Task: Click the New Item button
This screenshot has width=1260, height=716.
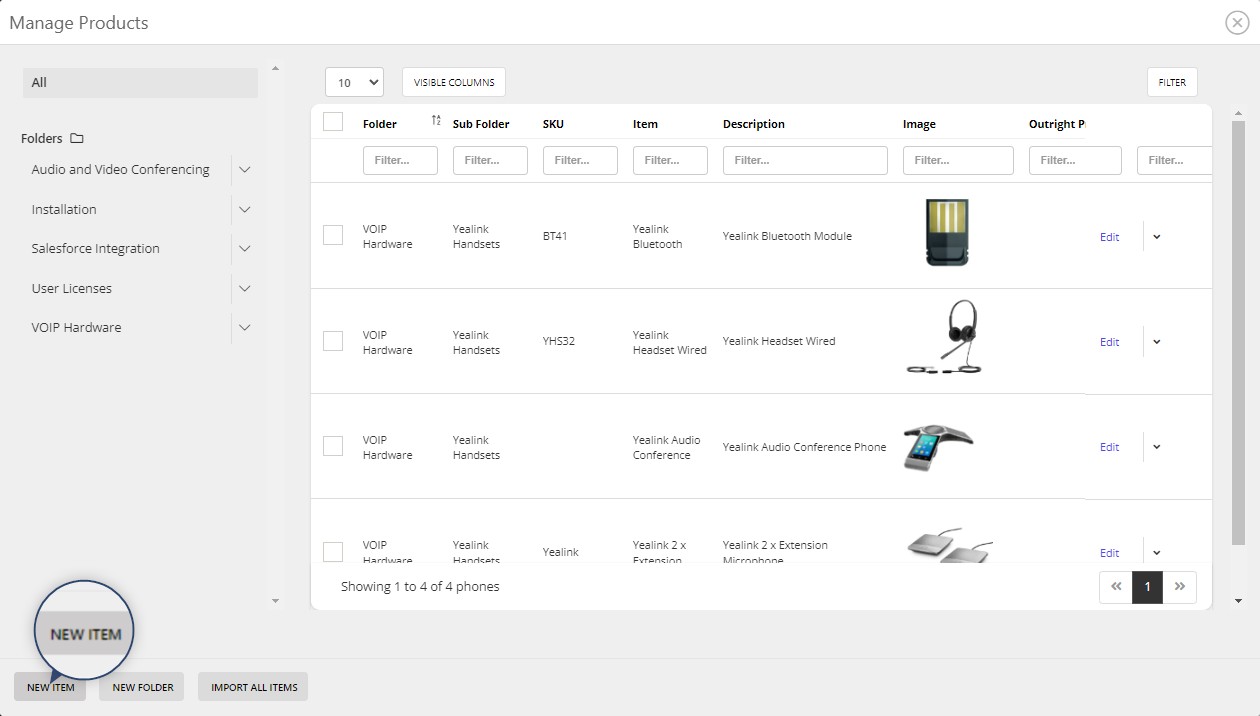Action: [x=49, y=687]
